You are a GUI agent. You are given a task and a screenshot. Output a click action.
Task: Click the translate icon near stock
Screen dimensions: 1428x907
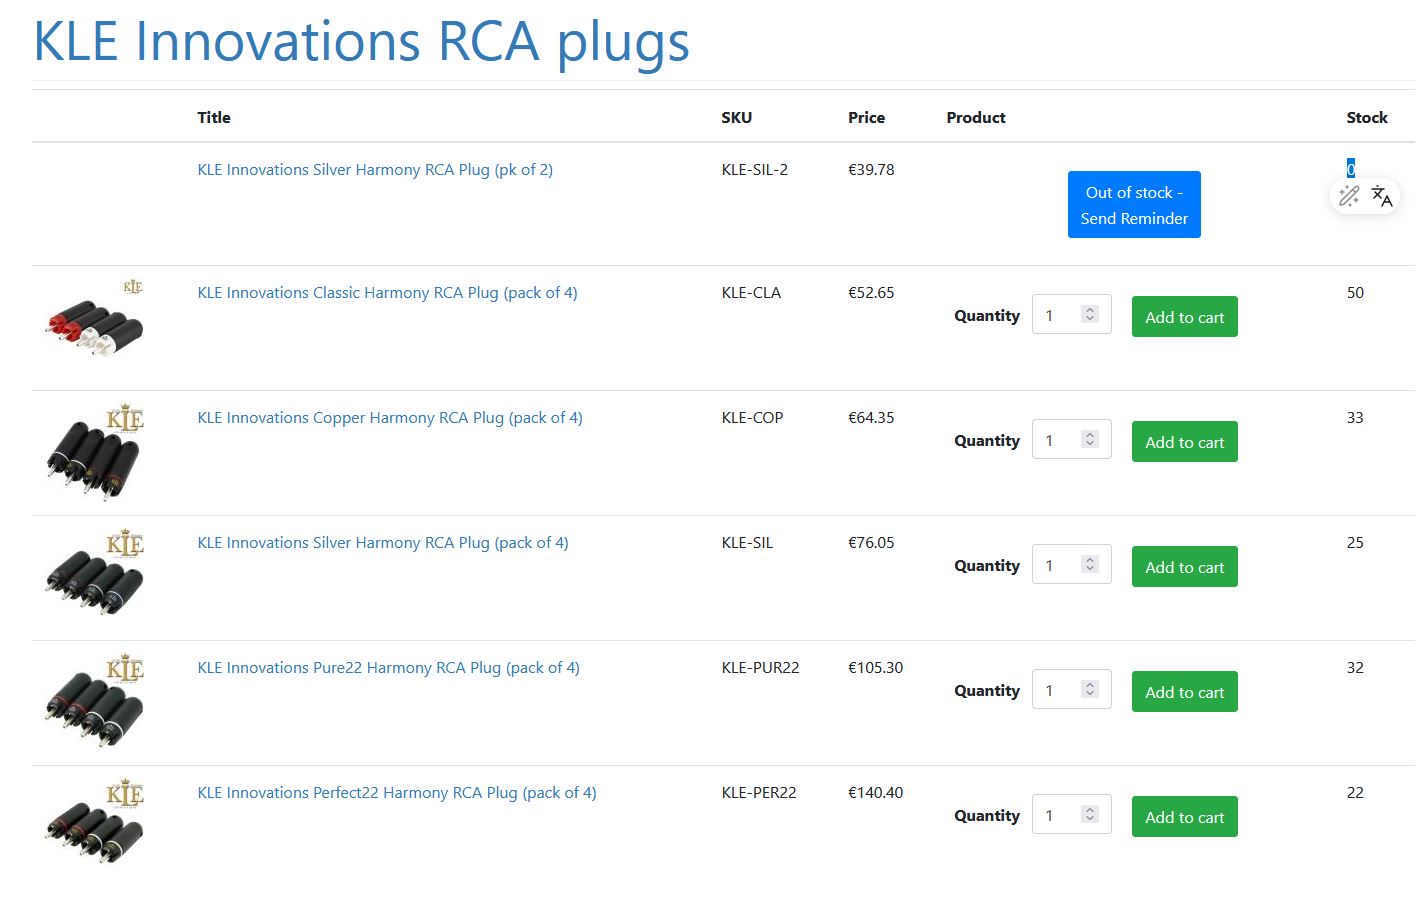tap(1382, 196)
